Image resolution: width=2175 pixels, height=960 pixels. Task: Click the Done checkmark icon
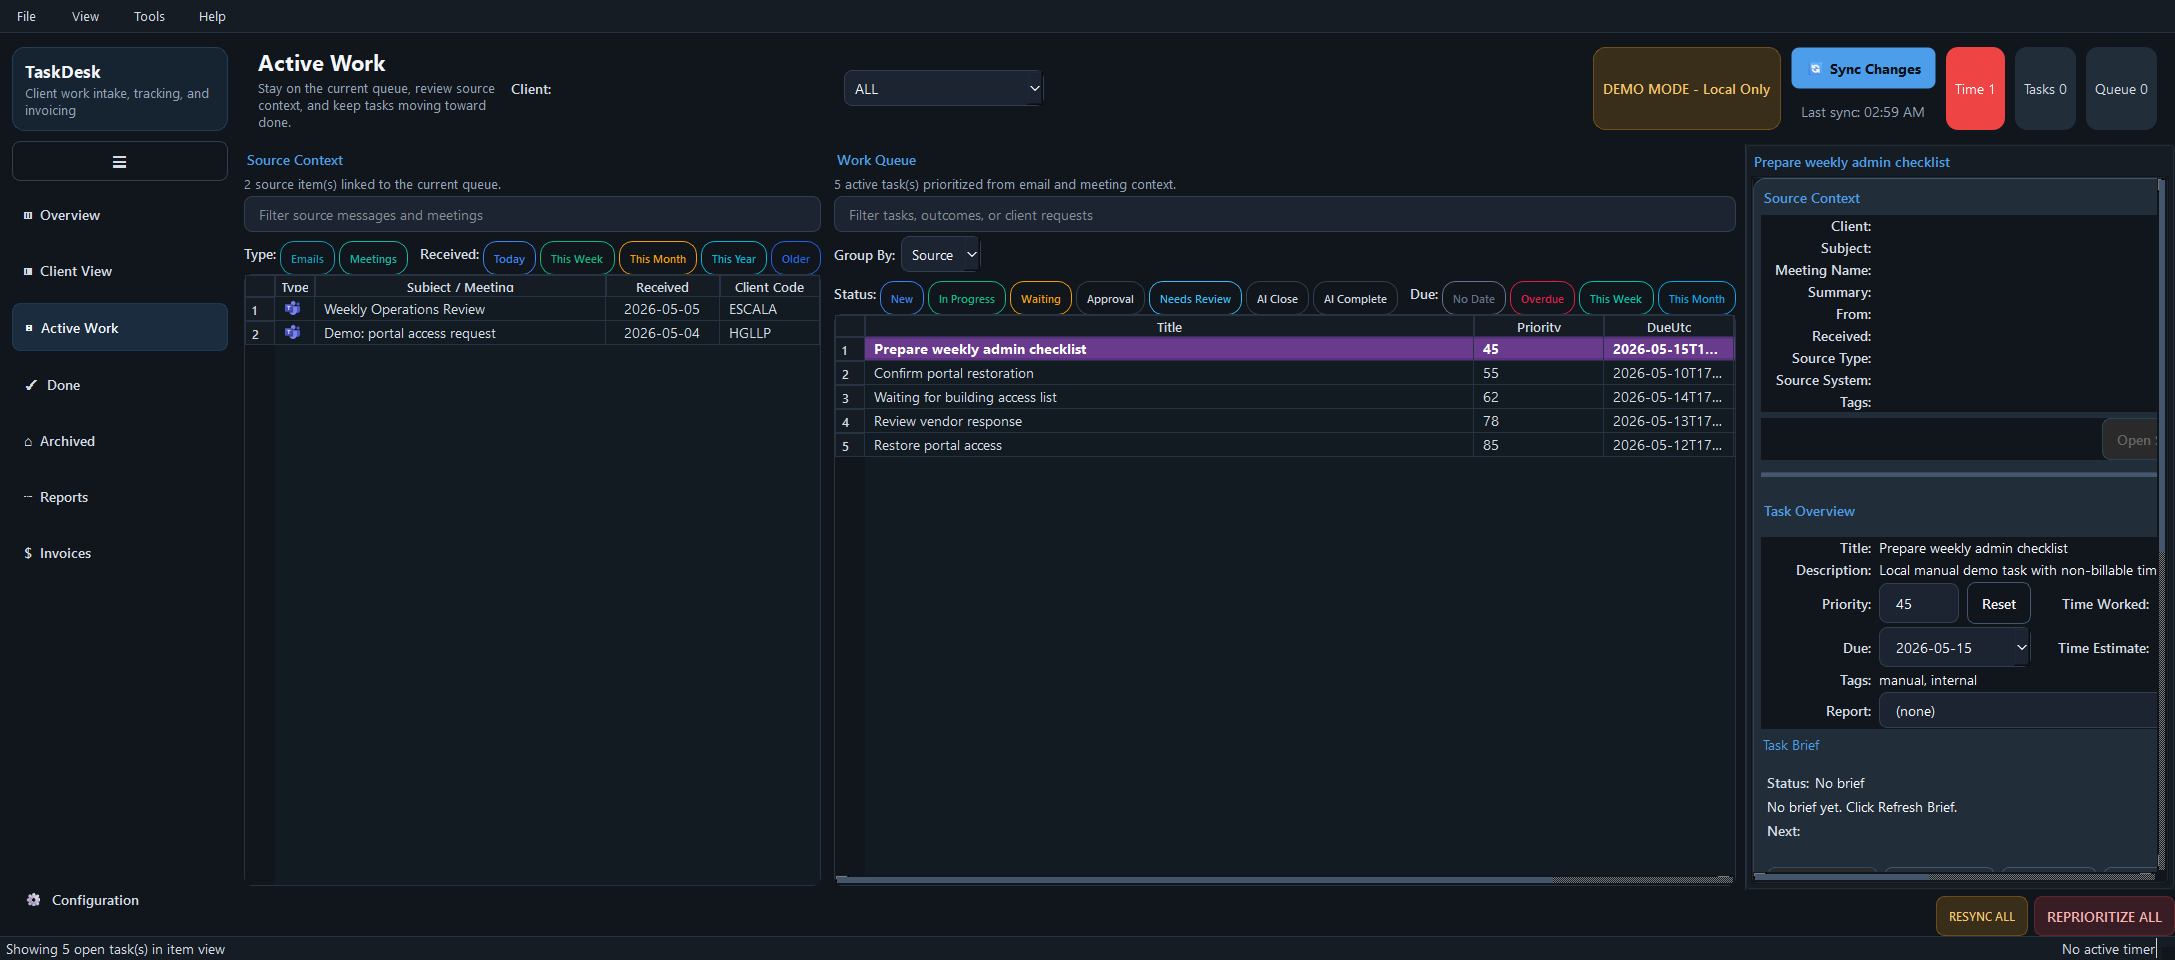31,385
